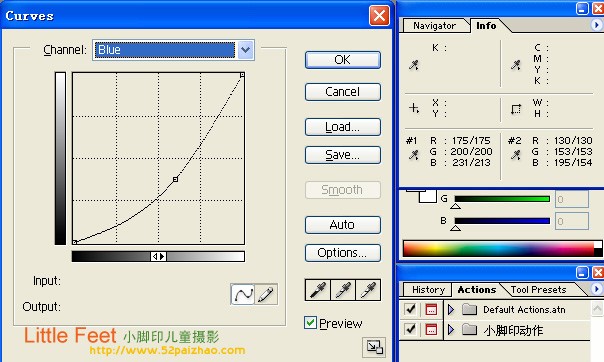The image size is (604, 362).
Task: Select the pencil freehand curve tool
Action: [266, 294]
